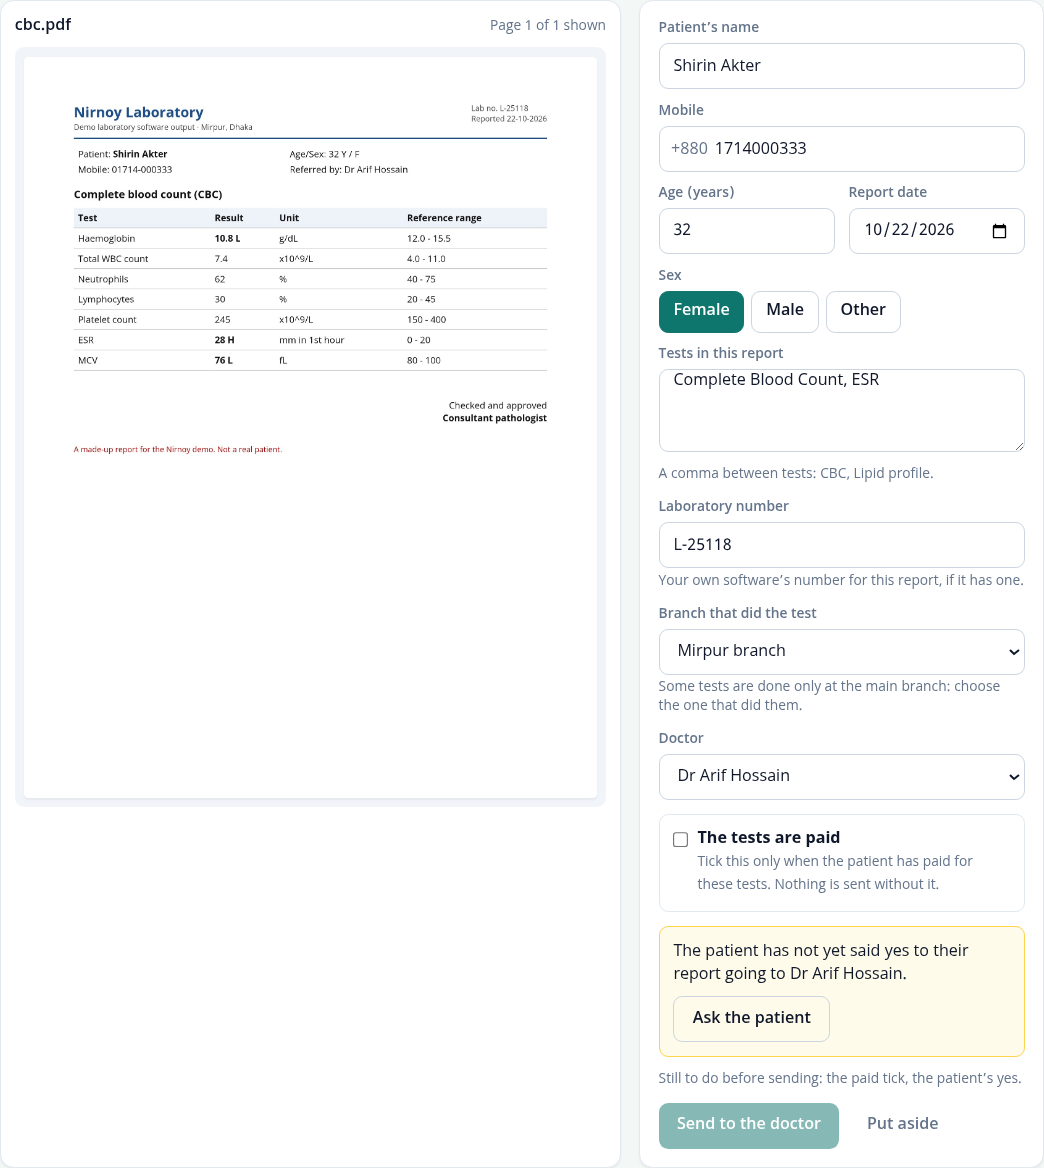
Task: Click the 'Complete blood count (CBC)' section title
Action: point(148,194)
